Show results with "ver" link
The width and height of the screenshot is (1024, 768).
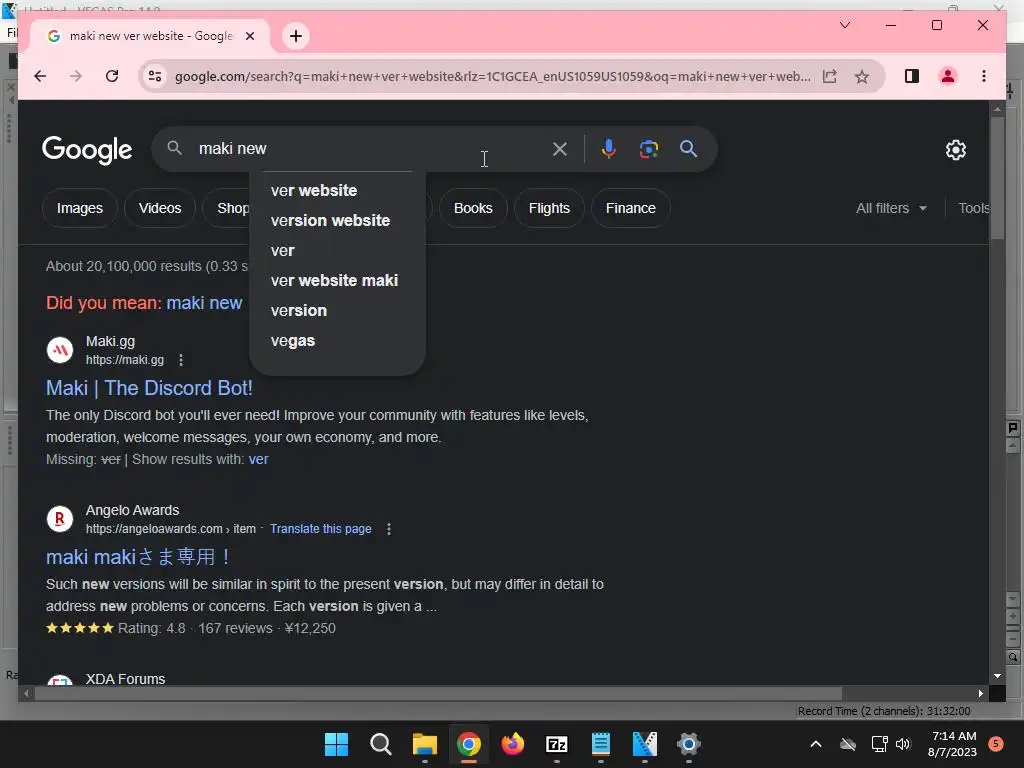[x=259, y=459]
